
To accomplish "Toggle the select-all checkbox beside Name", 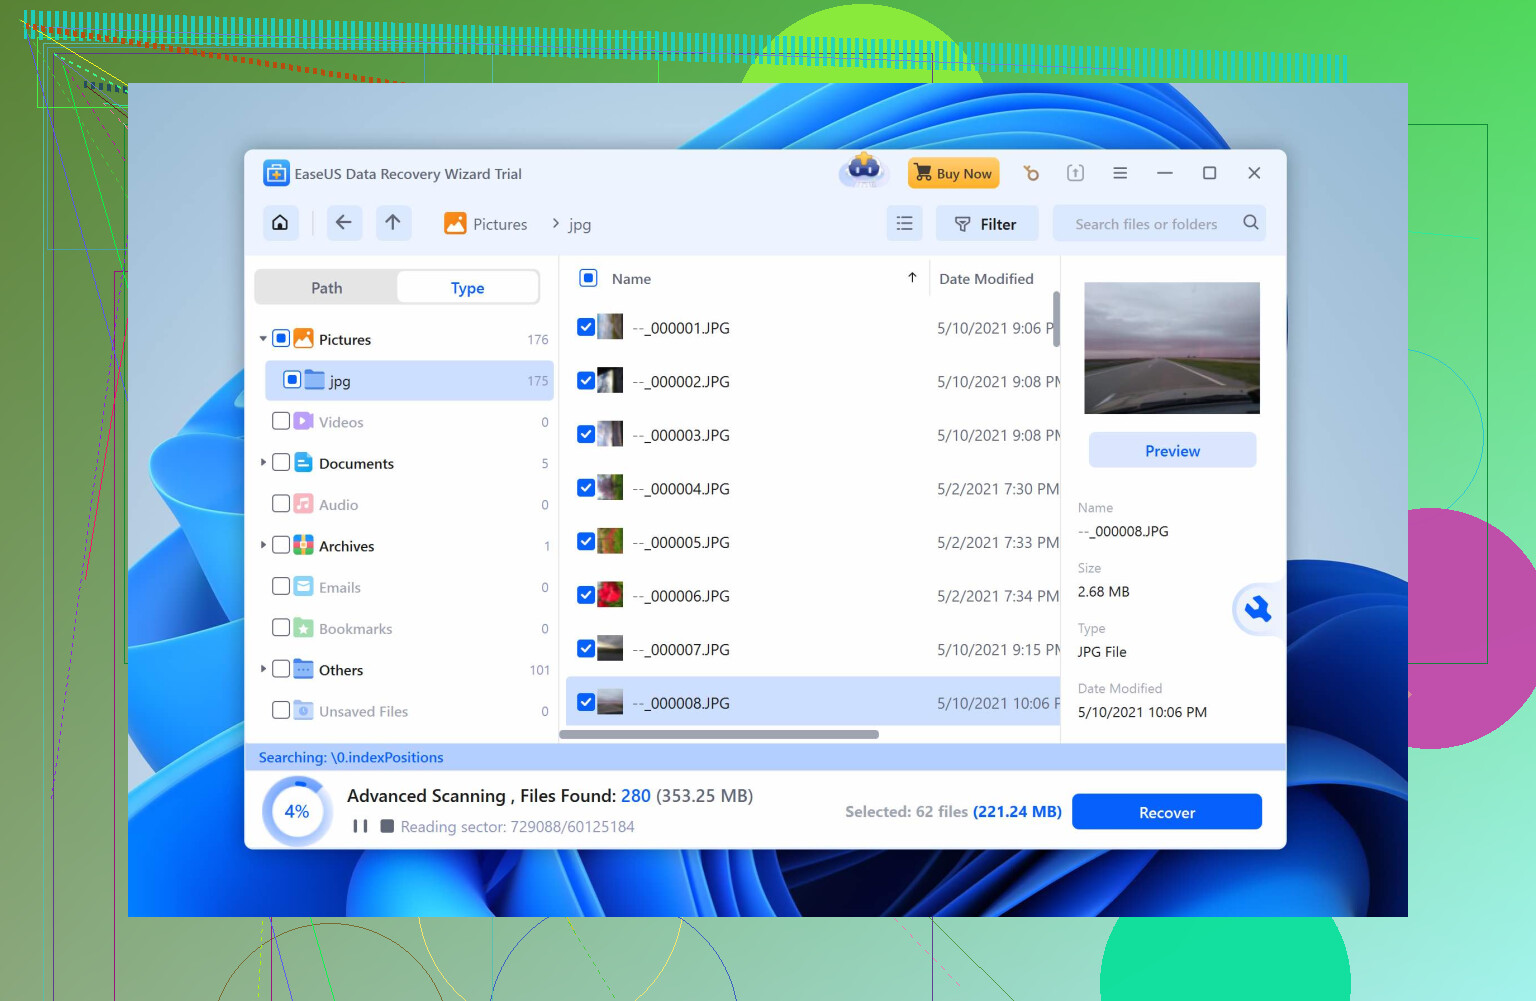I will coord(588,278).
